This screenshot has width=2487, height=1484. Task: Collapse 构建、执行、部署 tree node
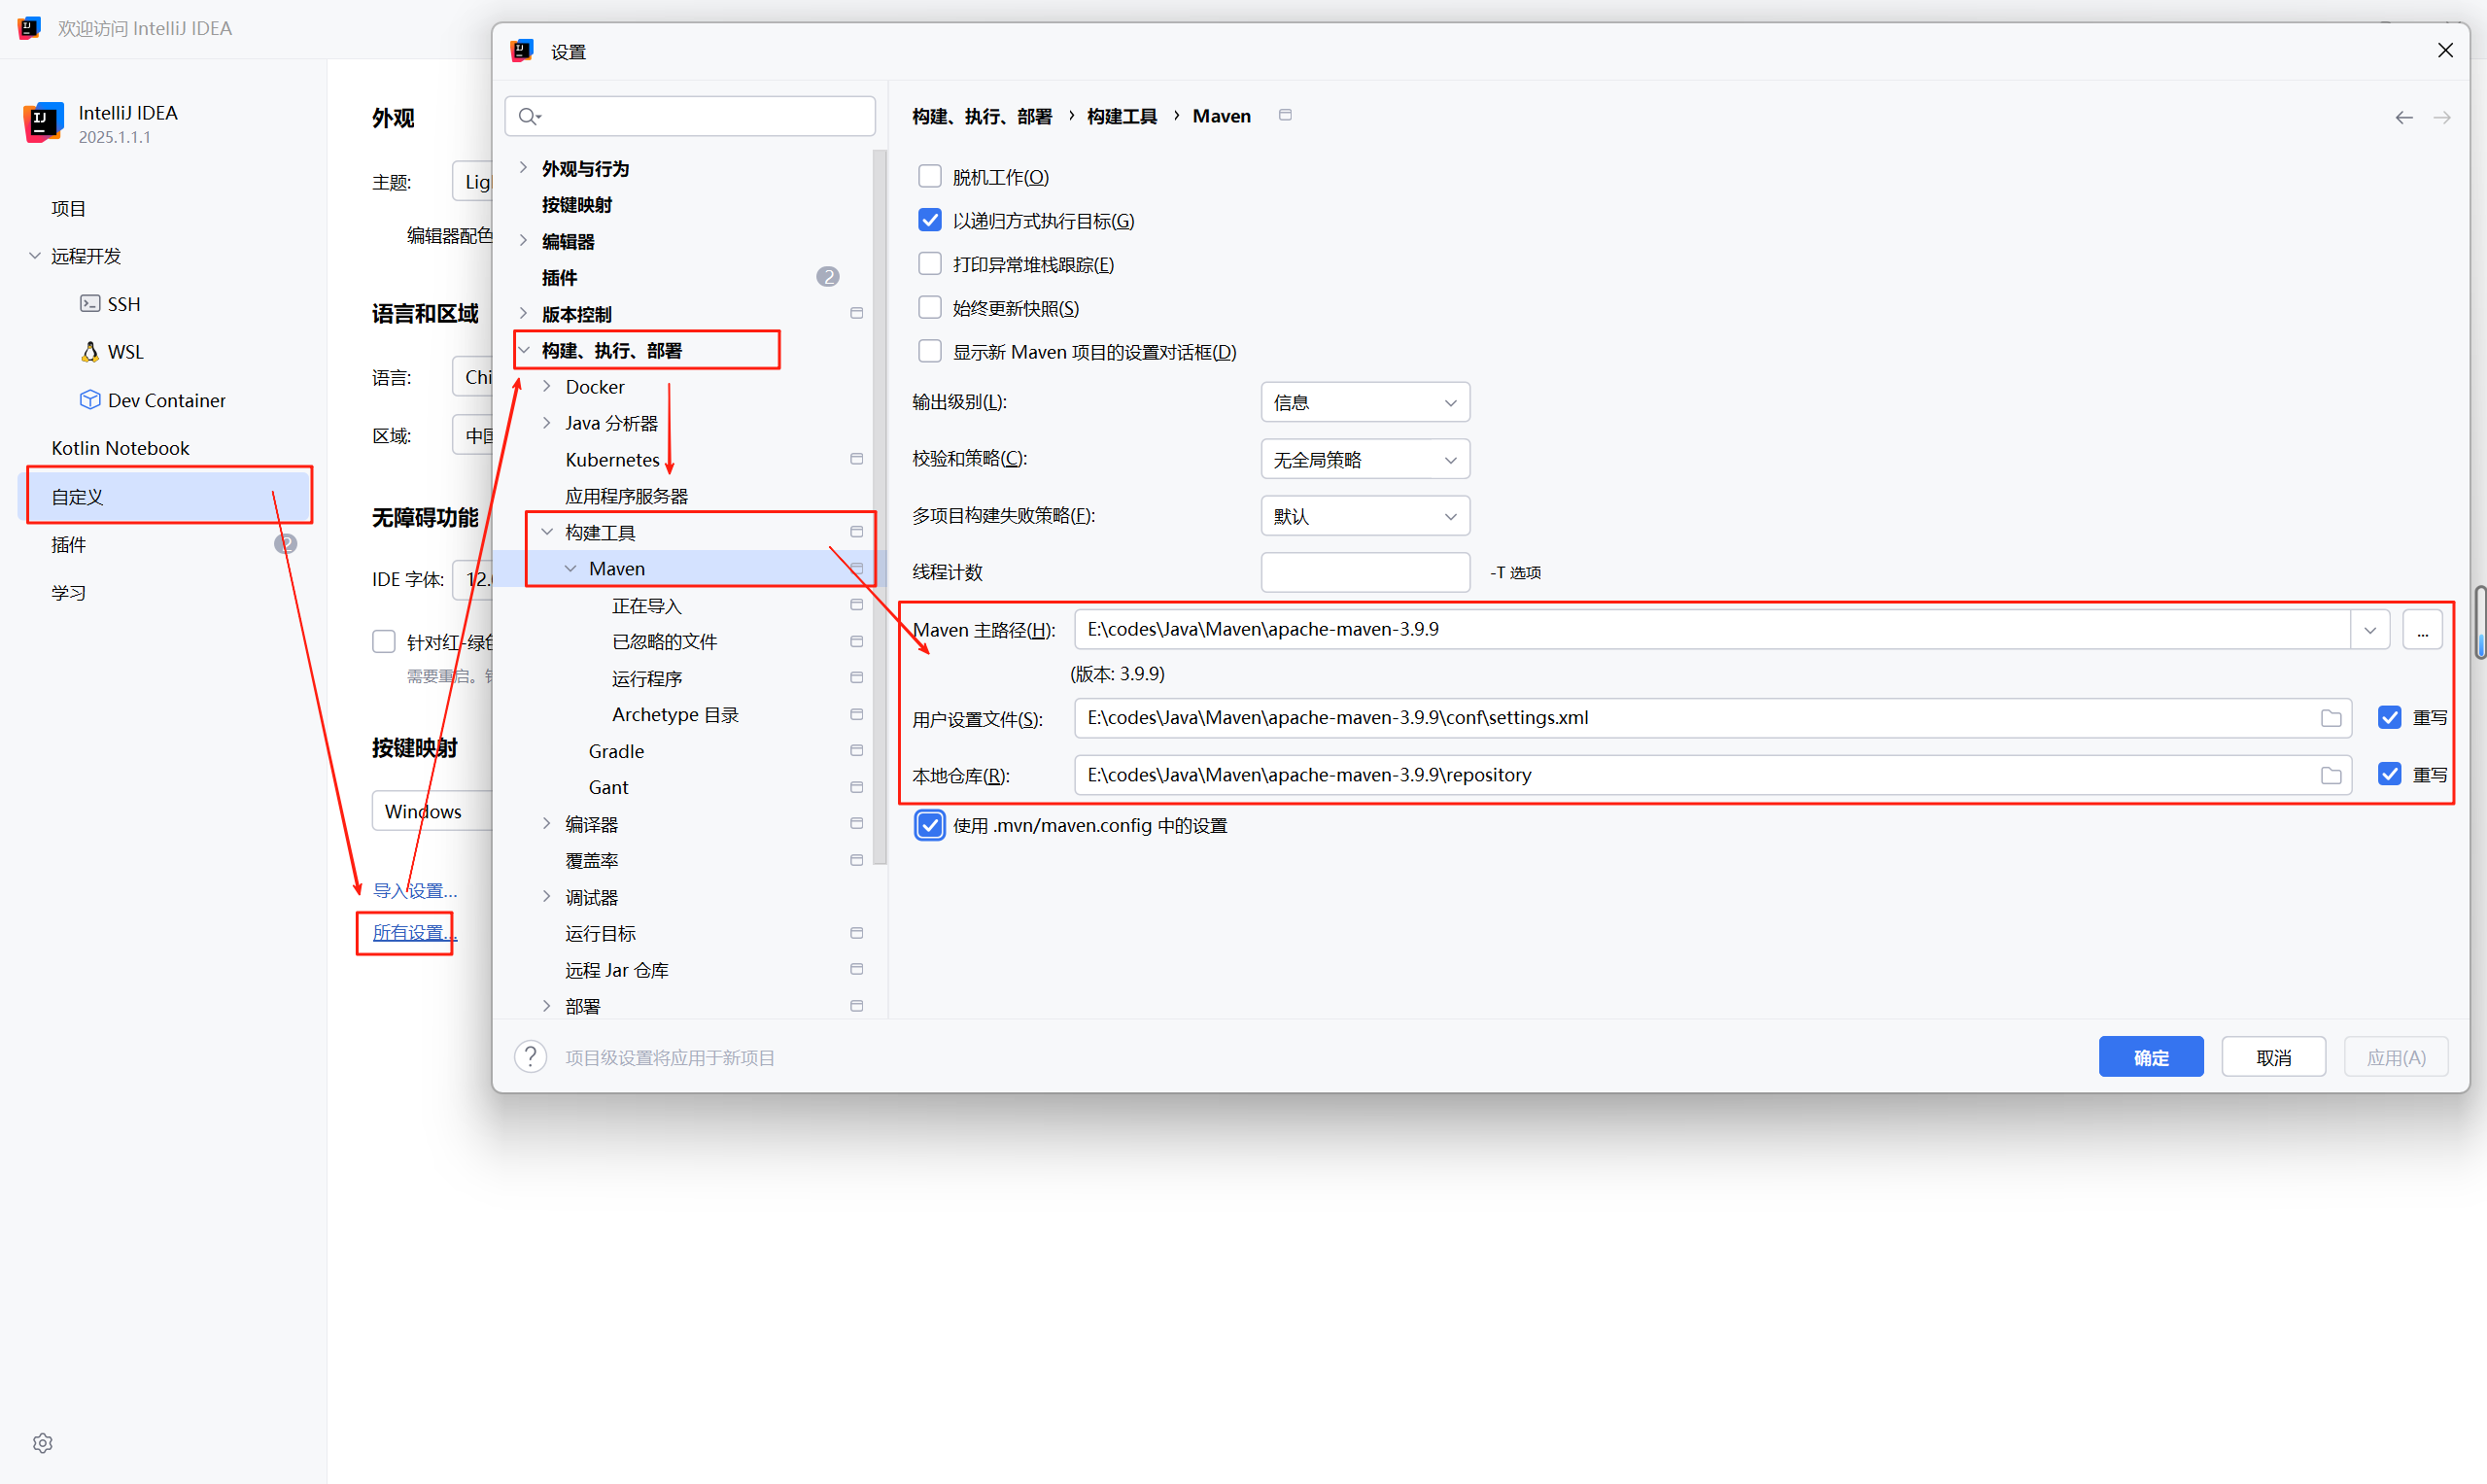point(523,350)
